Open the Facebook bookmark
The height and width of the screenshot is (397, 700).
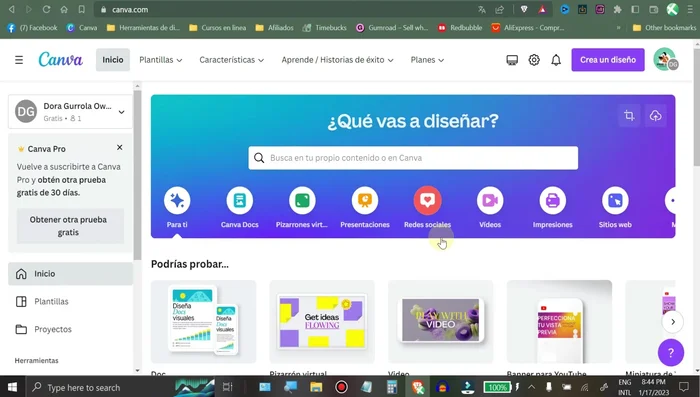(33, 28)
